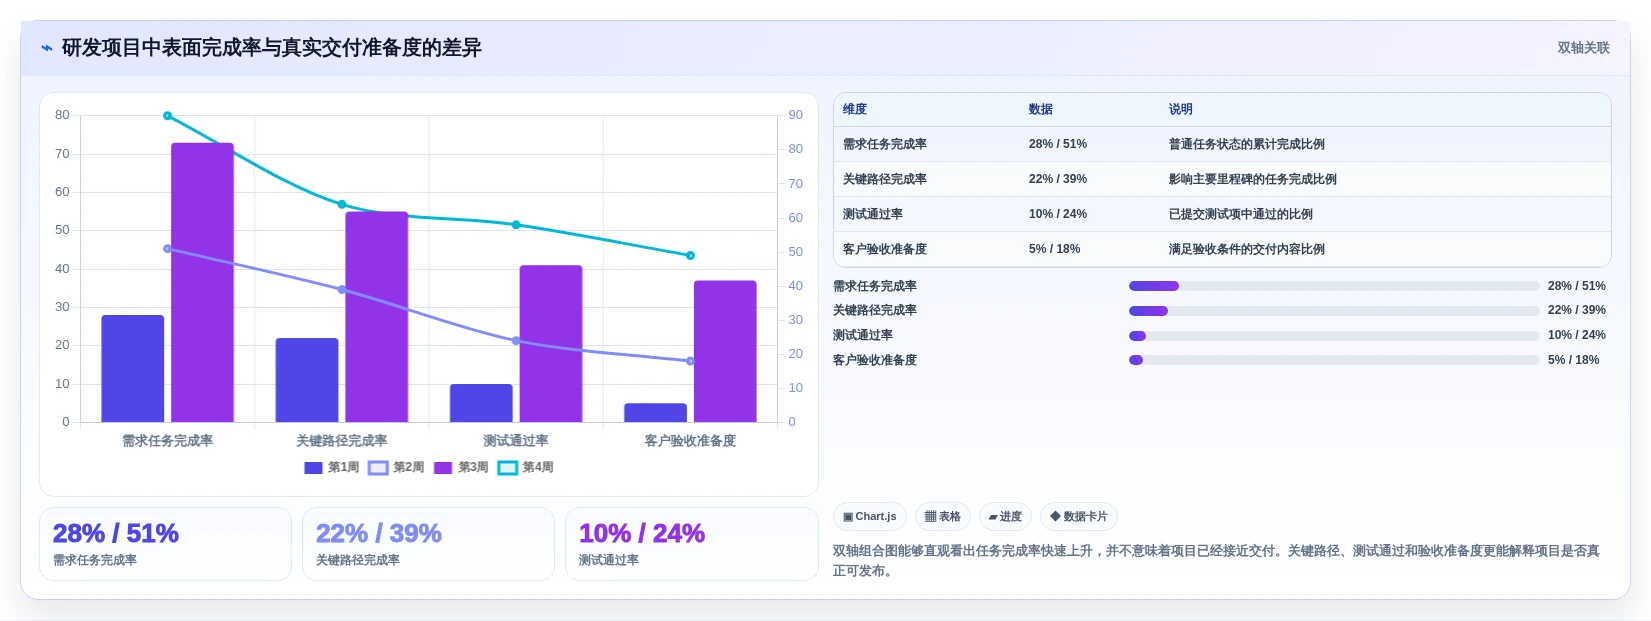Toggle the 第2周 legend item

[397, 467]
